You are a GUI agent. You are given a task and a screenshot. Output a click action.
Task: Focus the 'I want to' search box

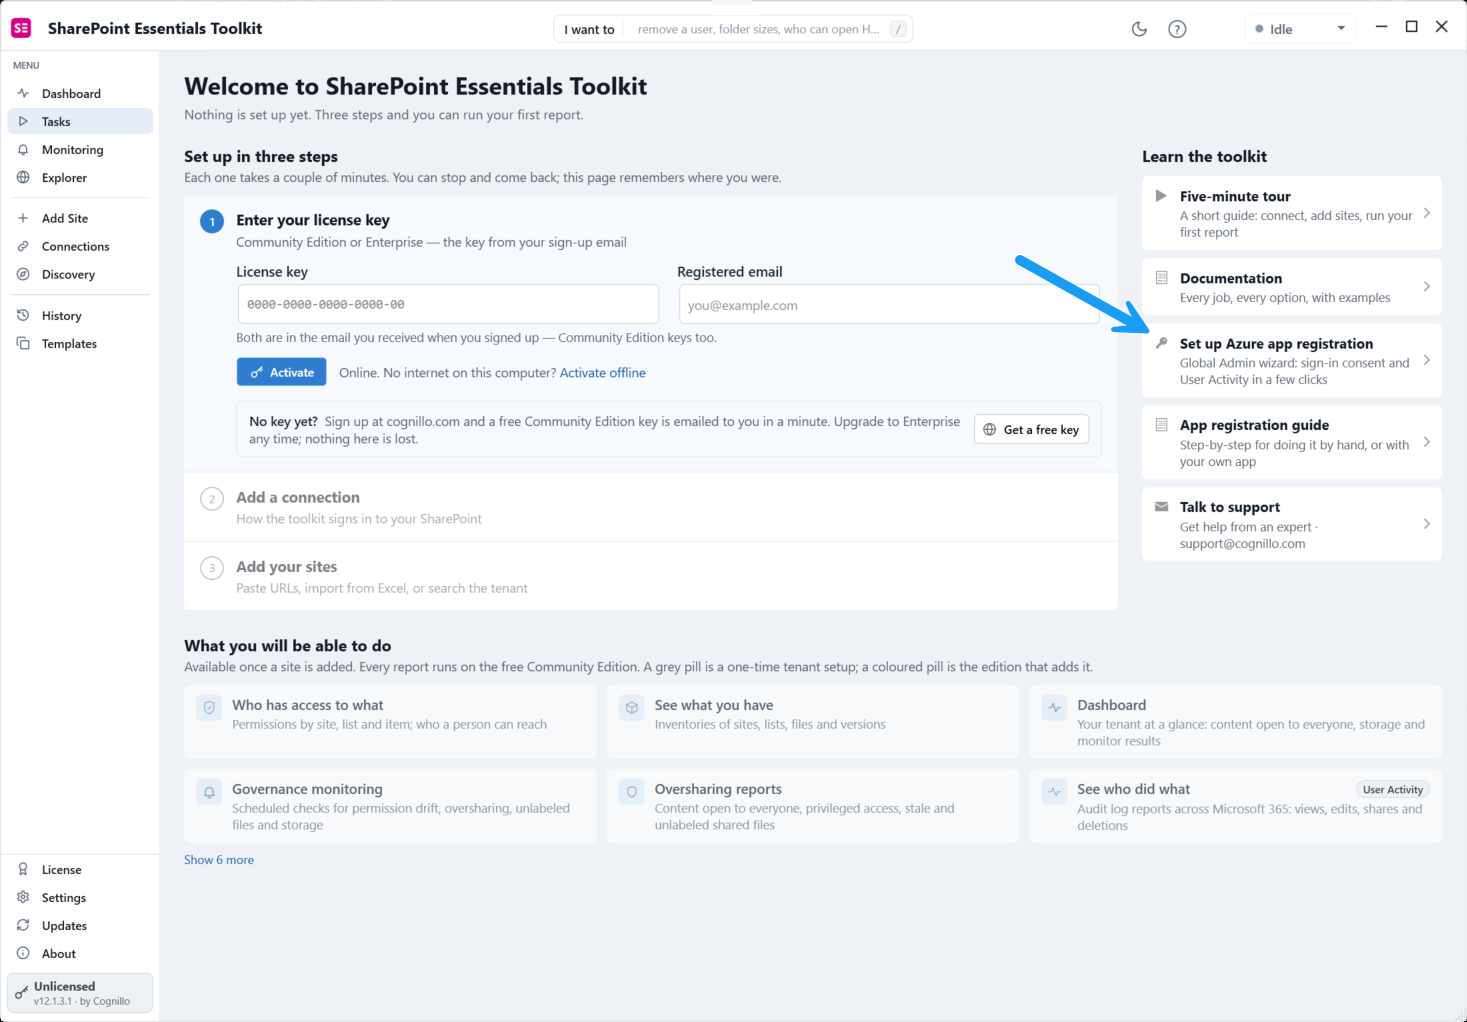(x=733, y=29)
